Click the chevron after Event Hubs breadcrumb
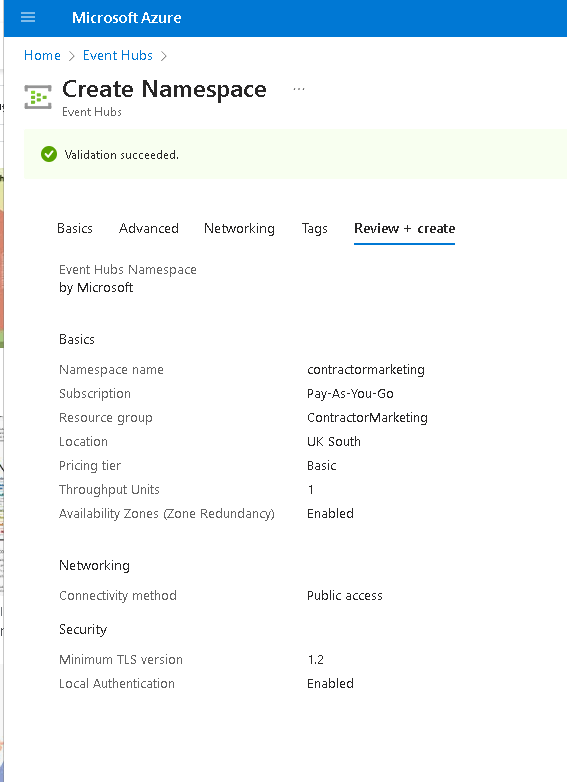 point(164,56)
